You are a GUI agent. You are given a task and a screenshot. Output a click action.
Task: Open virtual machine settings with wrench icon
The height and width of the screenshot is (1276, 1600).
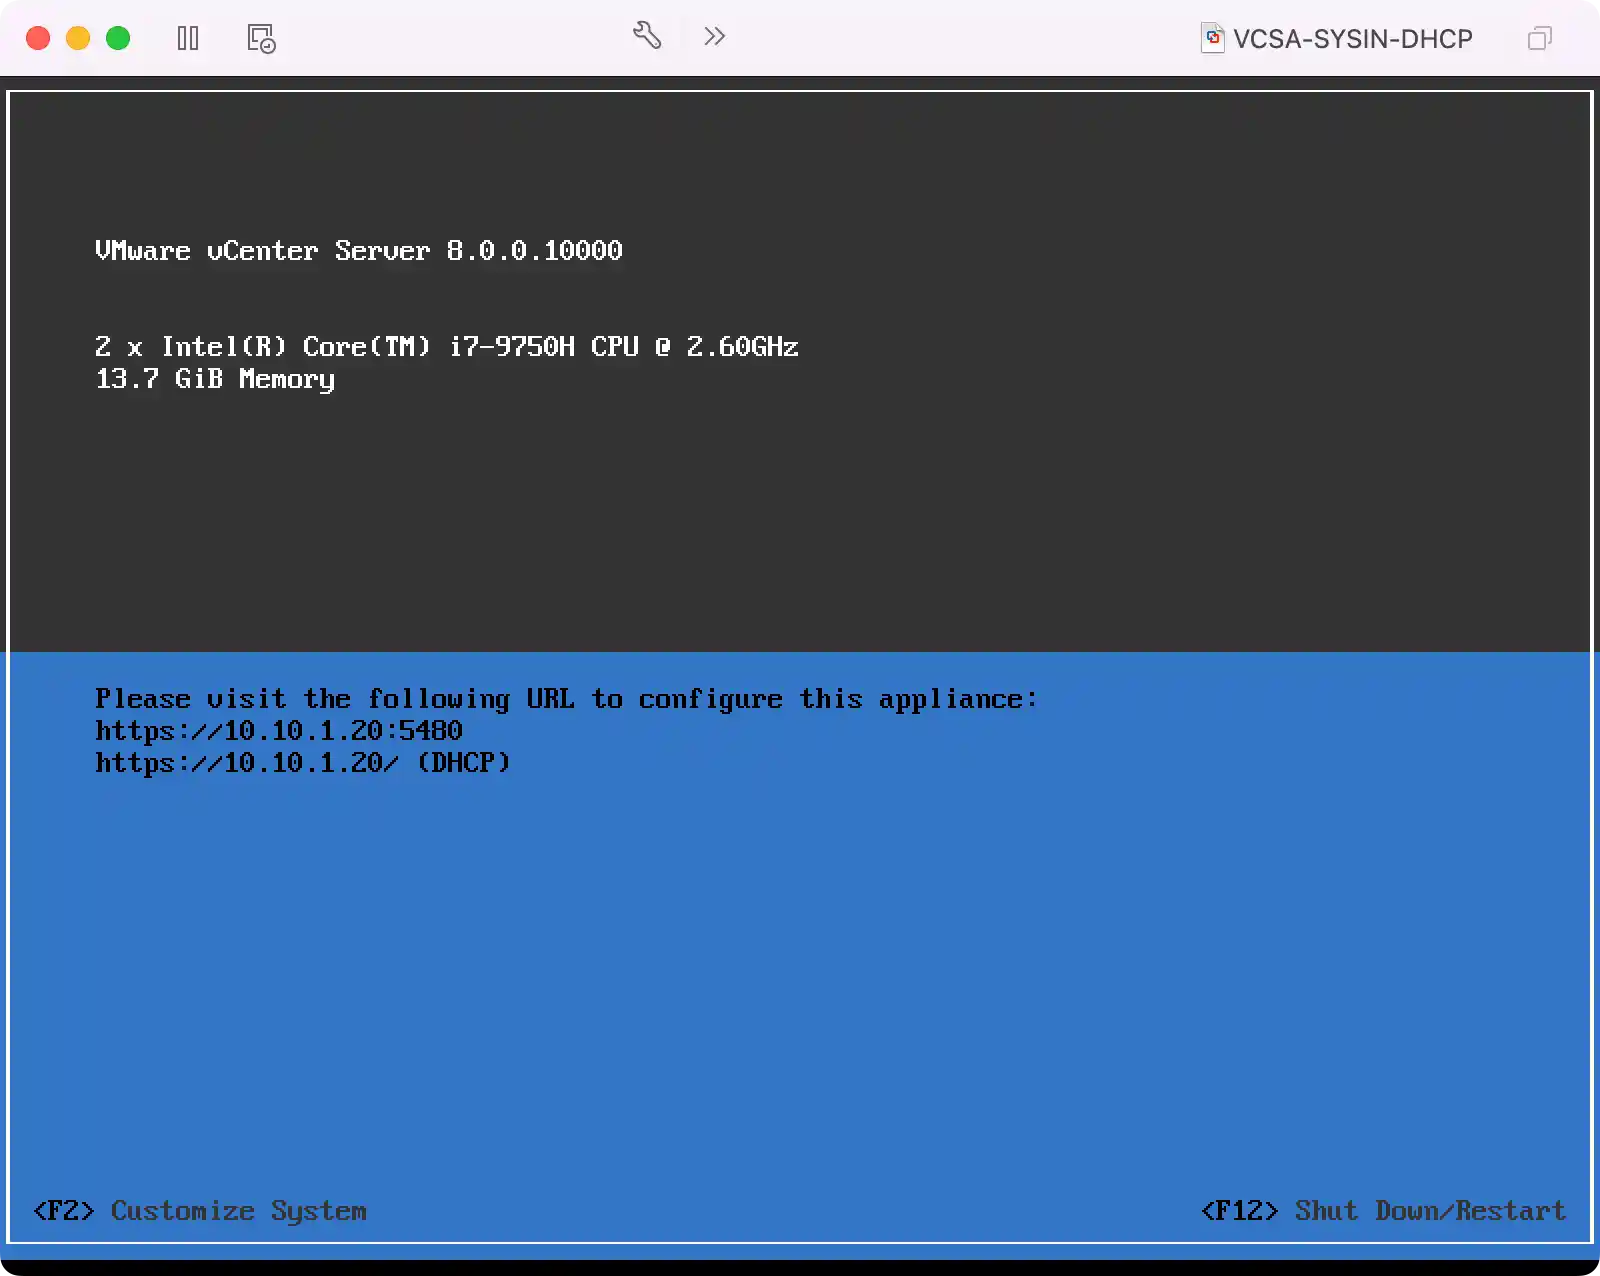pos(647,36)
